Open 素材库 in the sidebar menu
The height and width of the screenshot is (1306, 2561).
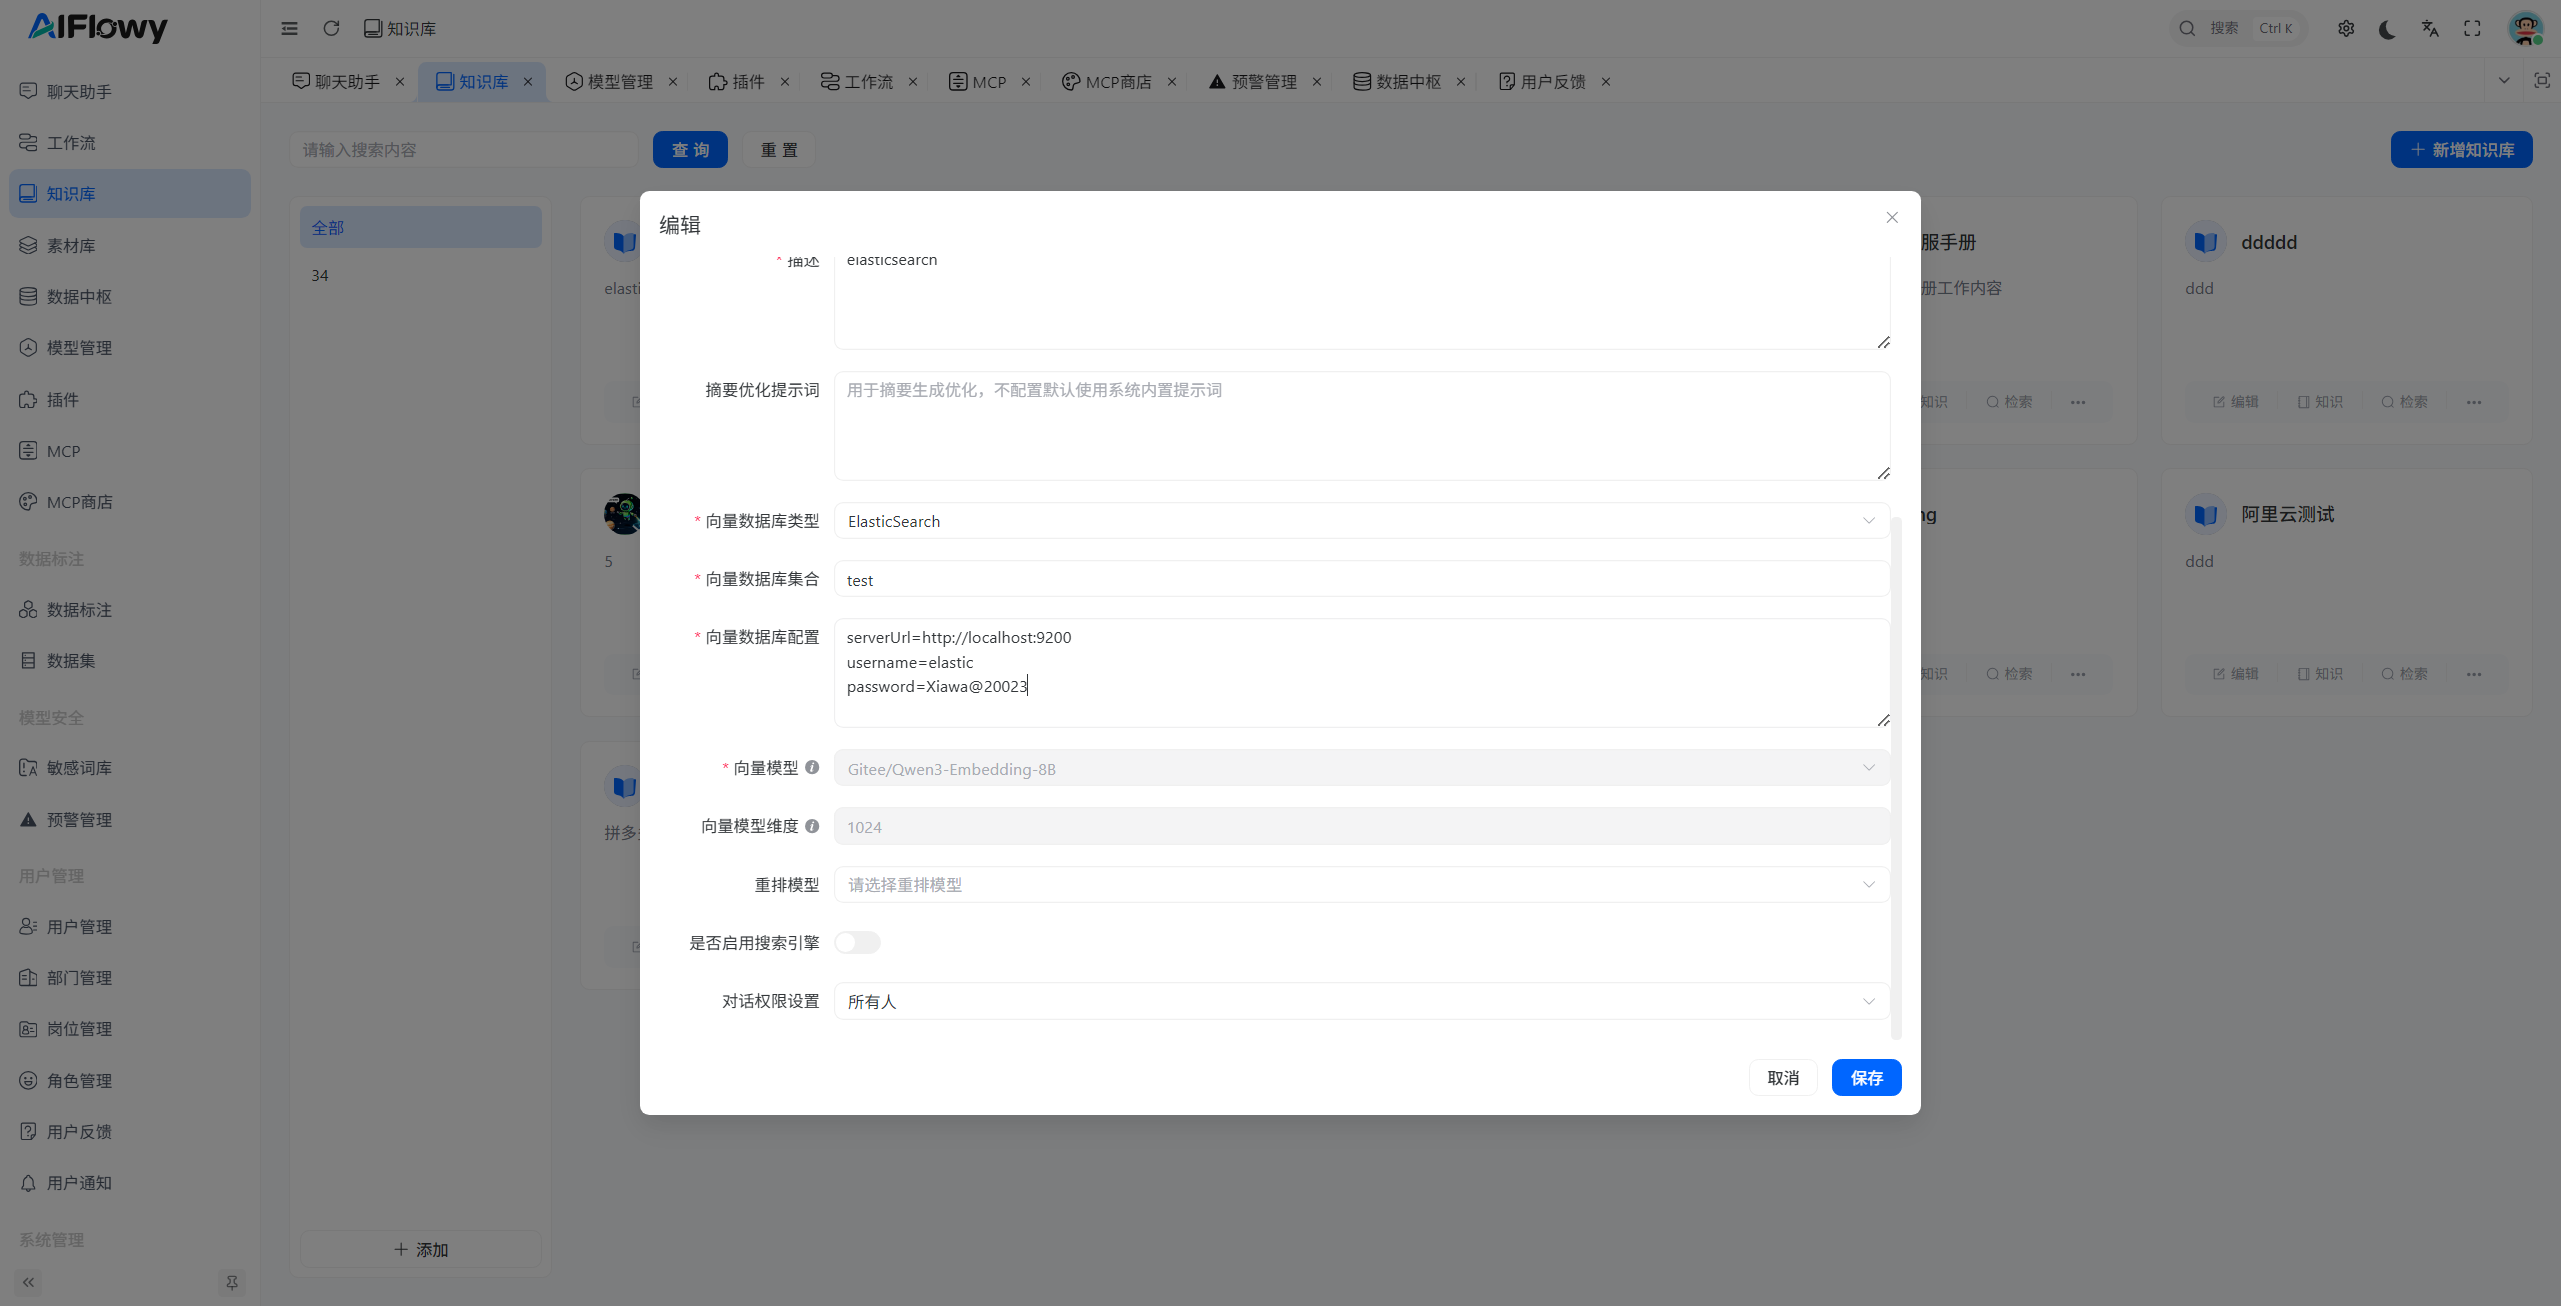(x=71, y=245)
